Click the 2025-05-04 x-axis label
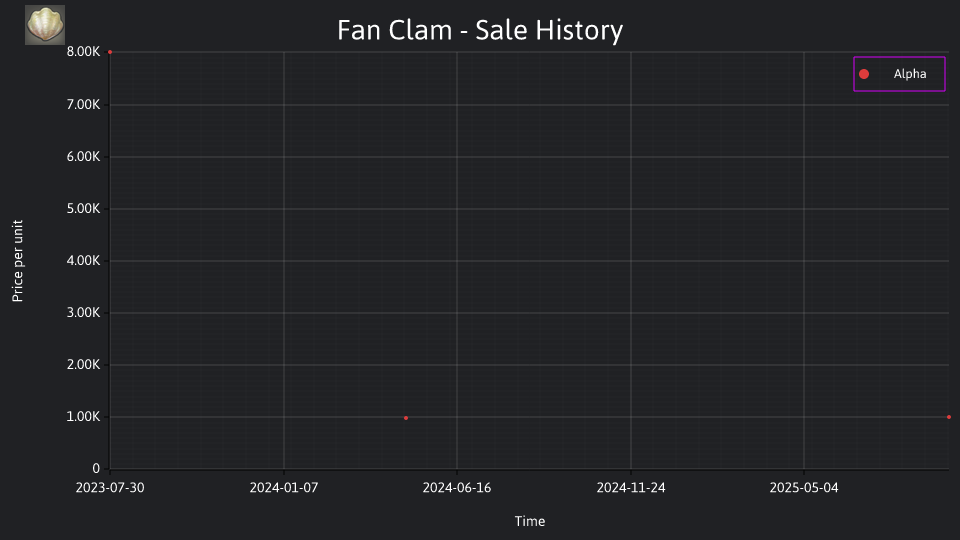This screenshot has height=540, width=960. 804,488
